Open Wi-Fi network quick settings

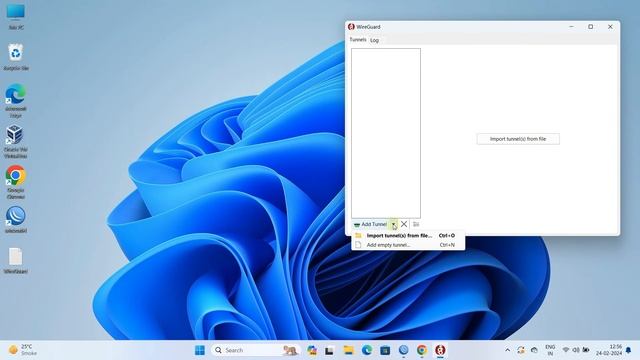[x=566, y=350]
